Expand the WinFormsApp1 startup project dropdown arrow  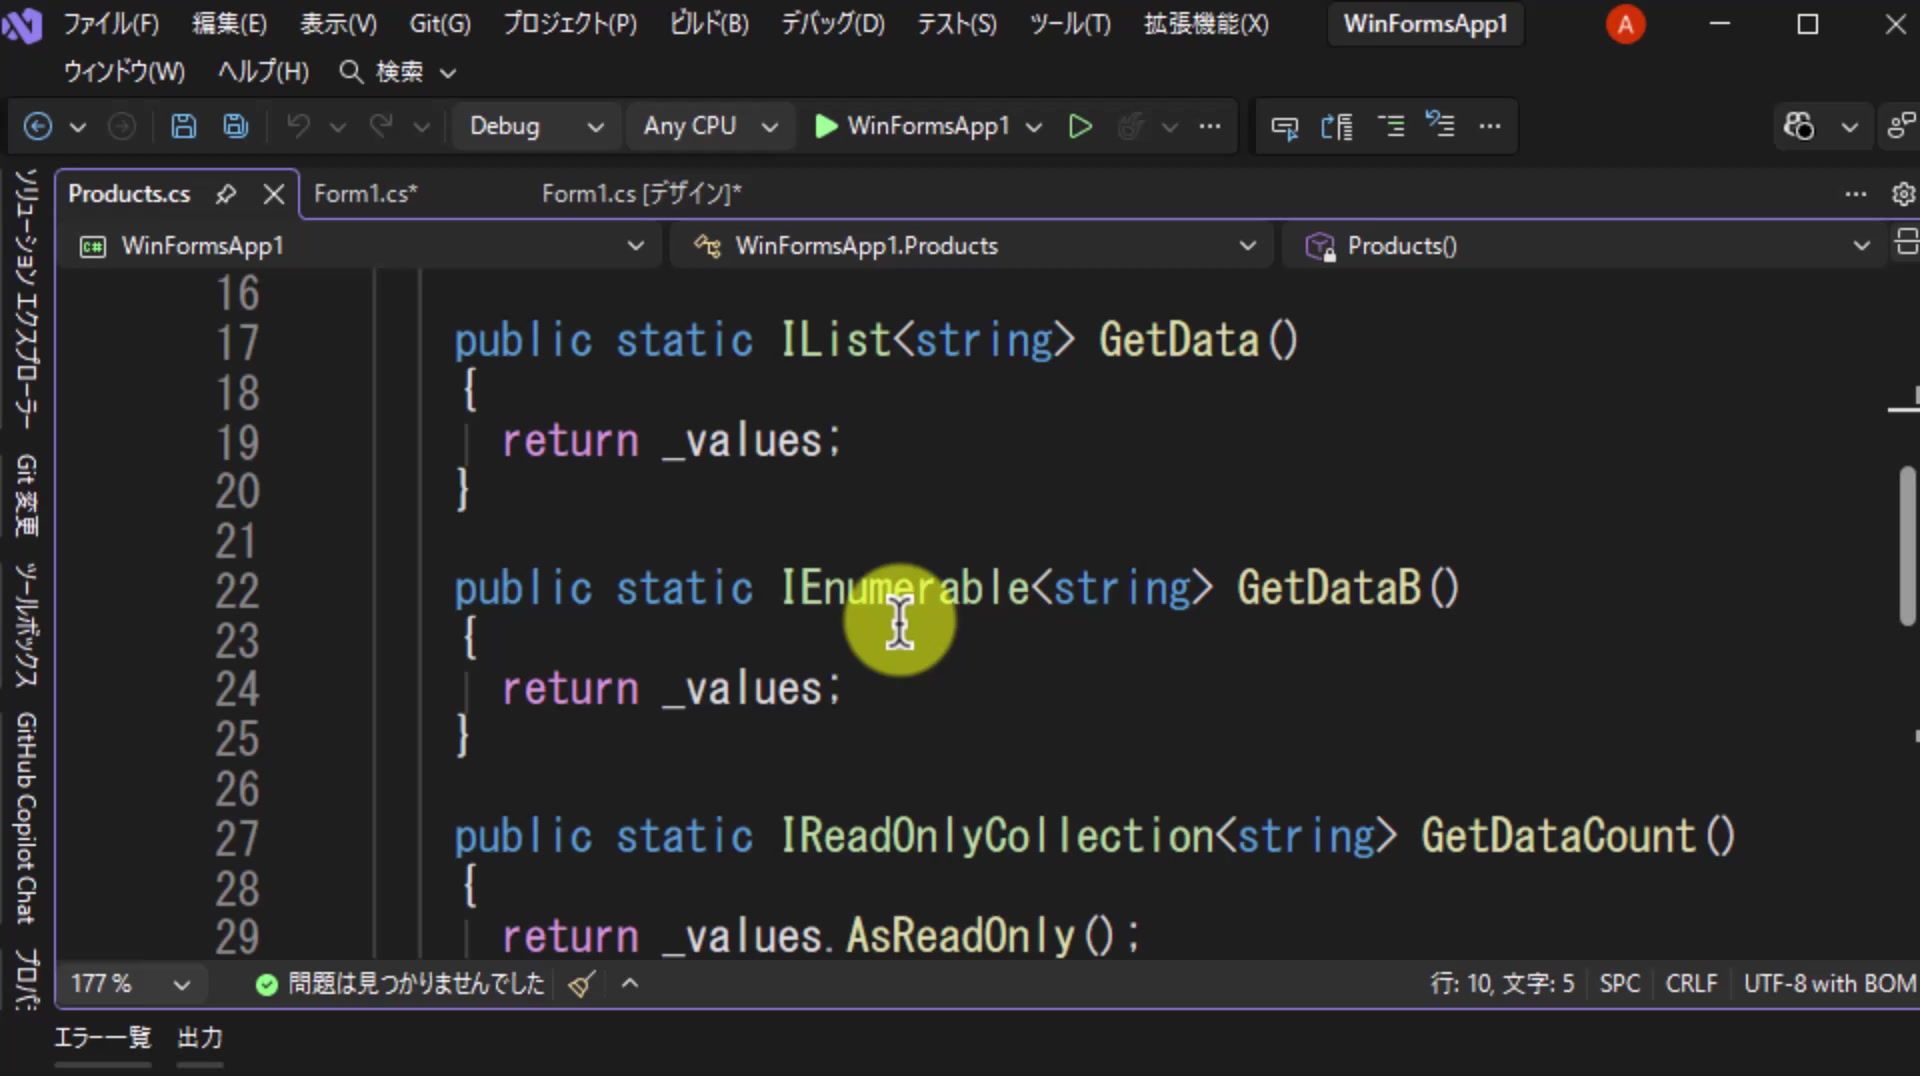1034,127
